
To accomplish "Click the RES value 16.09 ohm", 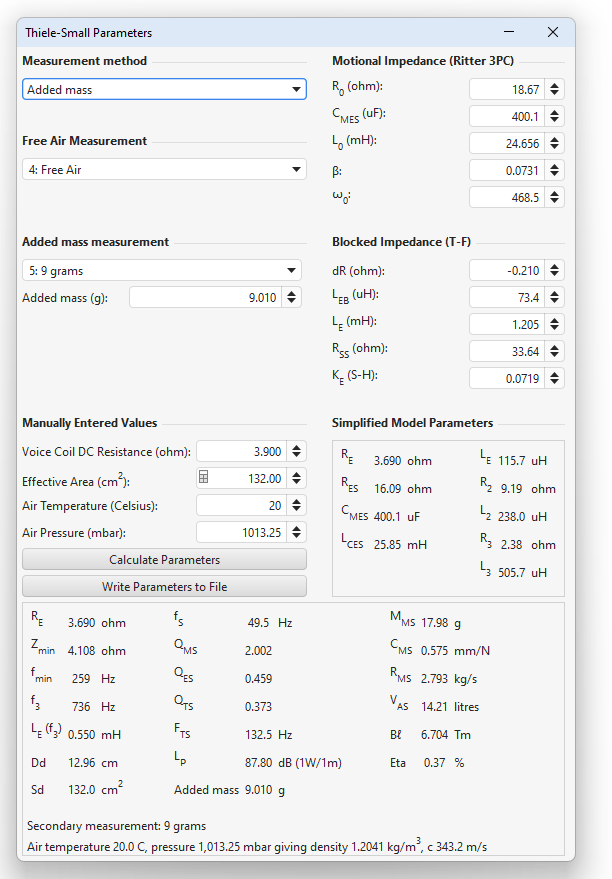I will pos(403,489).
